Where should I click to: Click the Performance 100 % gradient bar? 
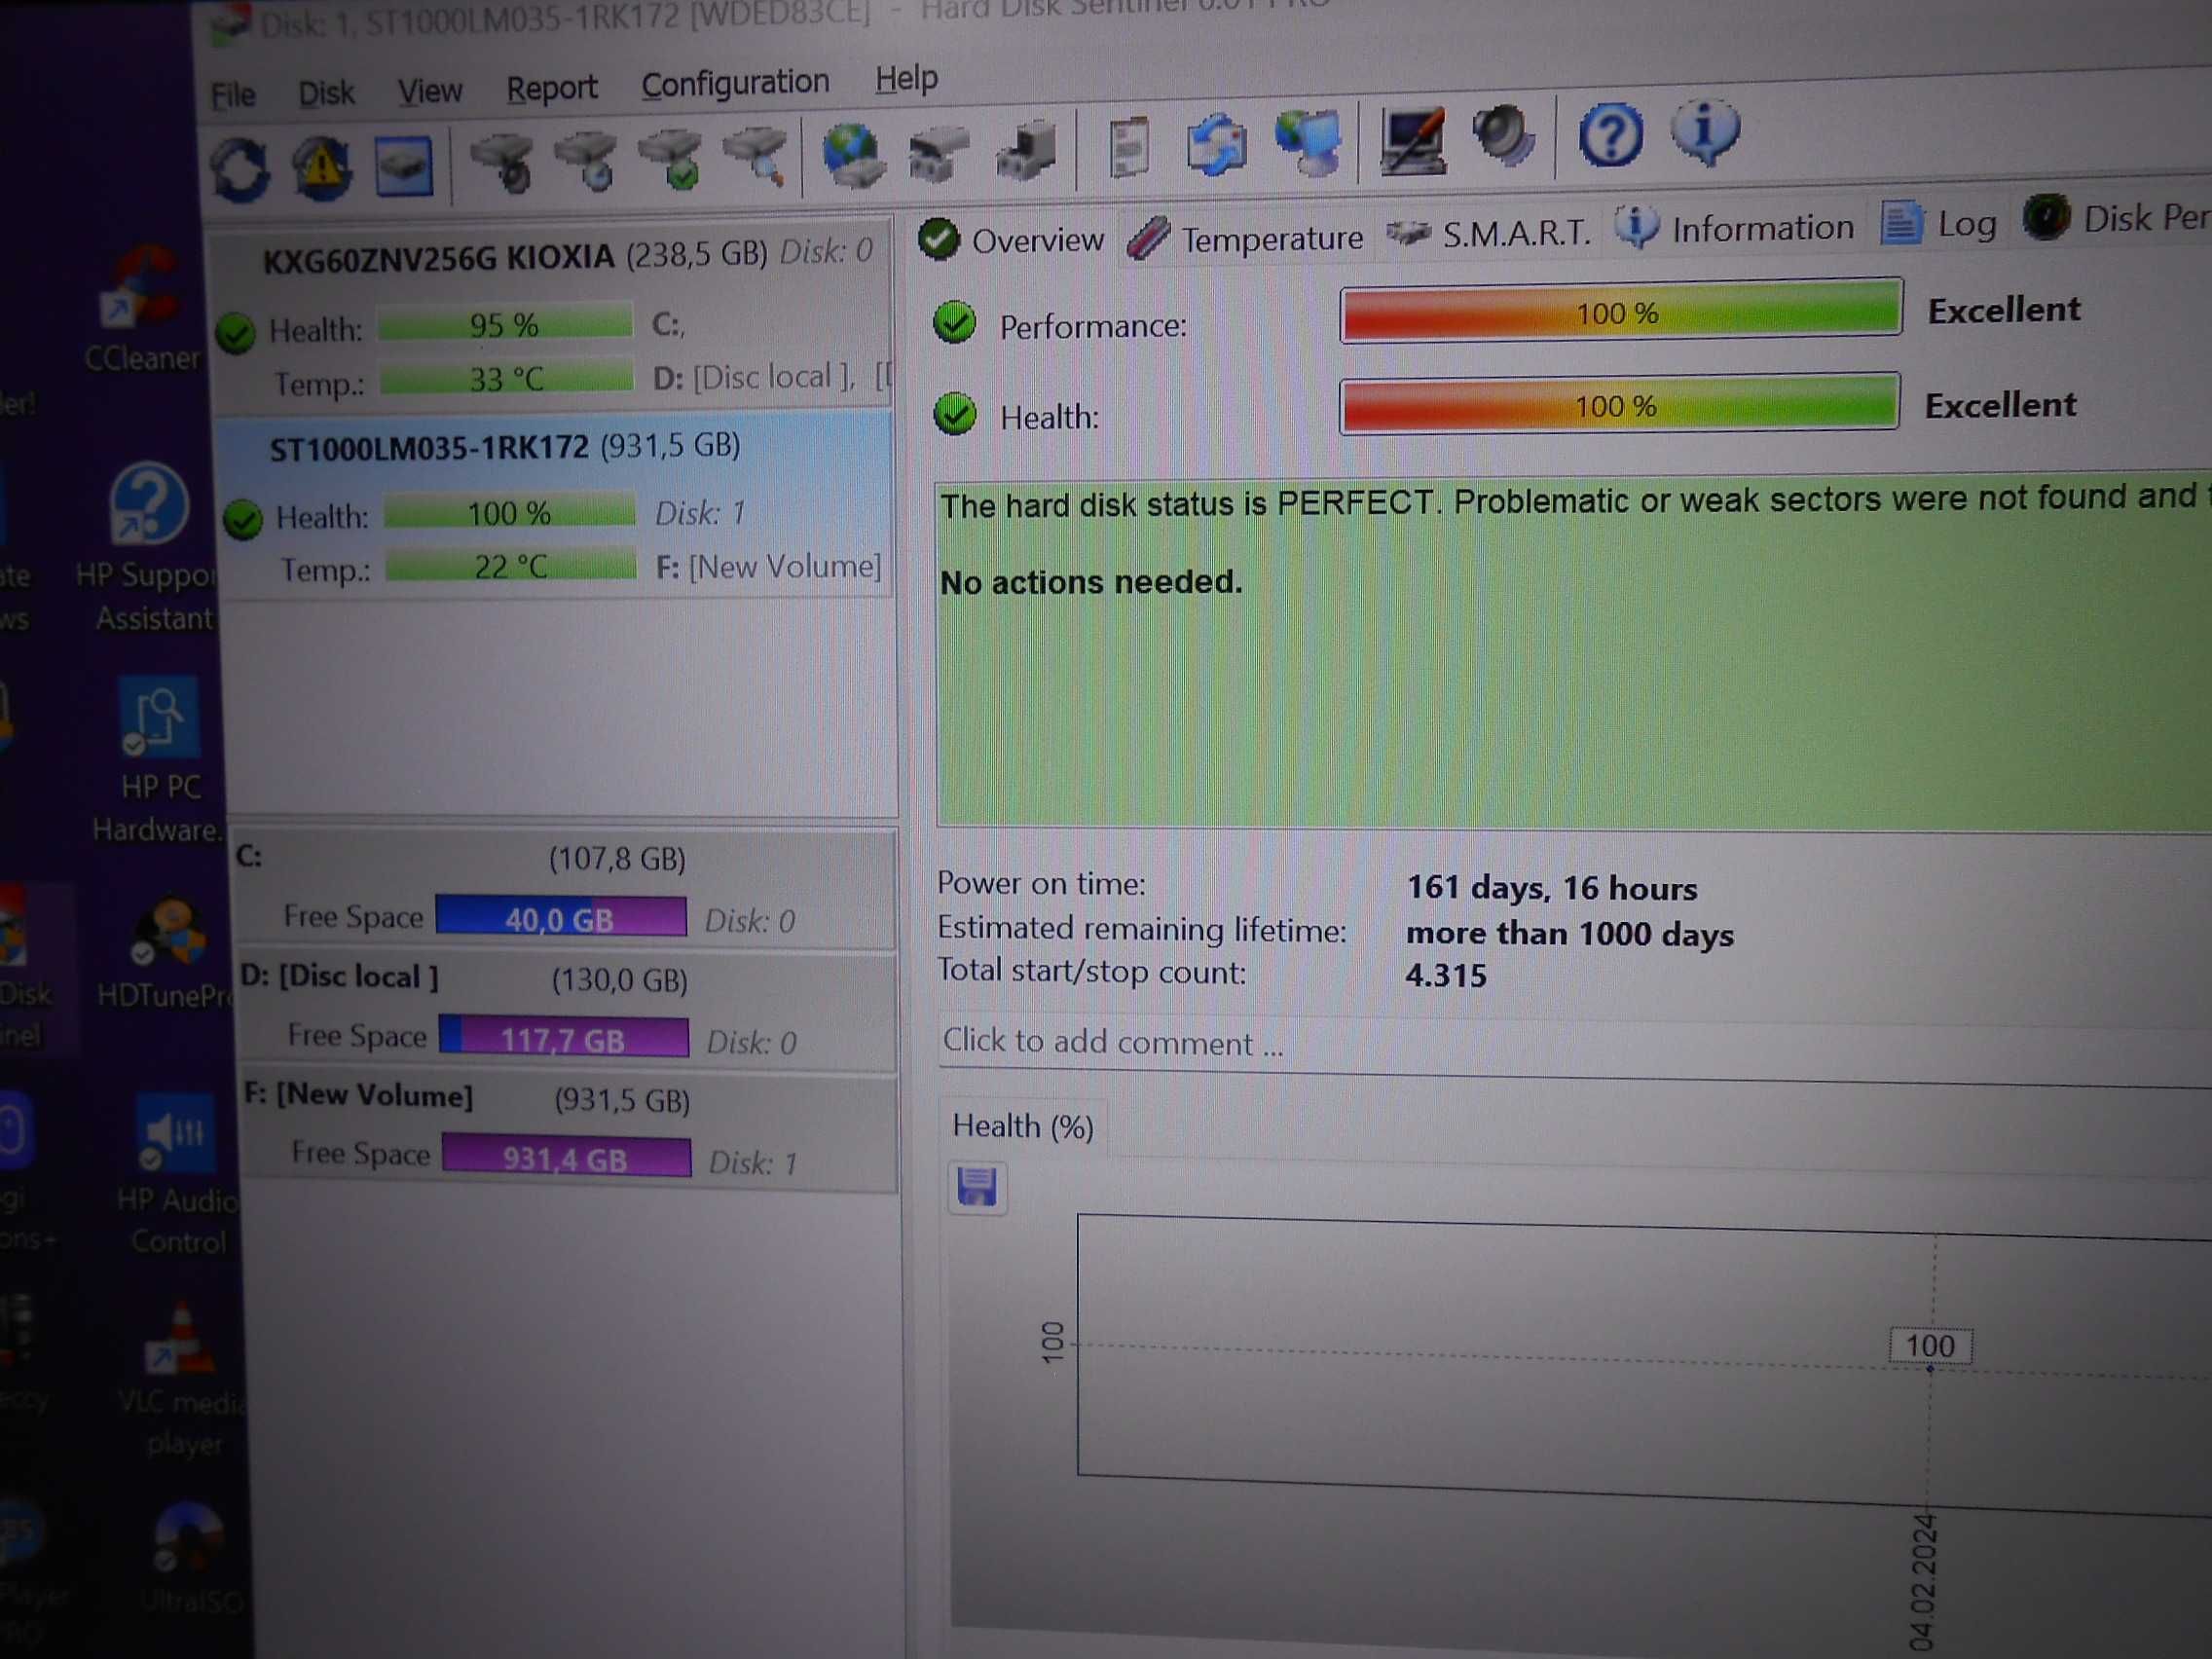click(1620, 312)
